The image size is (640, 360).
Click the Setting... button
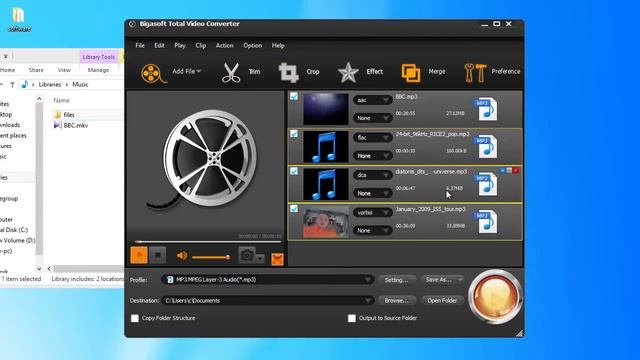(396, 280)
